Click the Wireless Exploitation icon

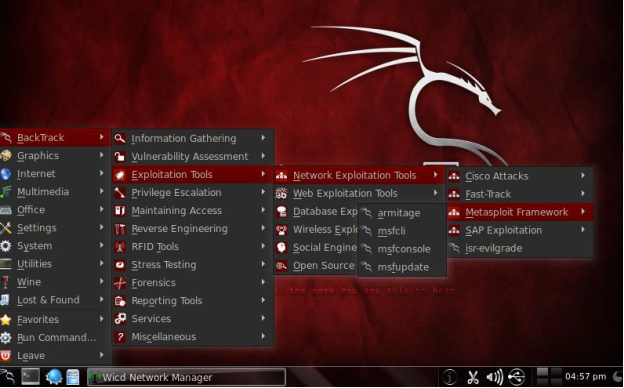tap(281, 230)
